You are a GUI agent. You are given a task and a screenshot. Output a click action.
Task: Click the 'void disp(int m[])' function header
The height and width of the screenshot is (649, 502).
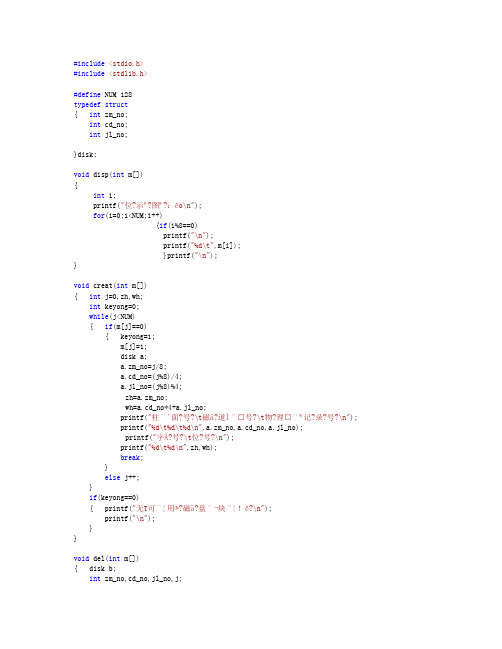point(108,174)
